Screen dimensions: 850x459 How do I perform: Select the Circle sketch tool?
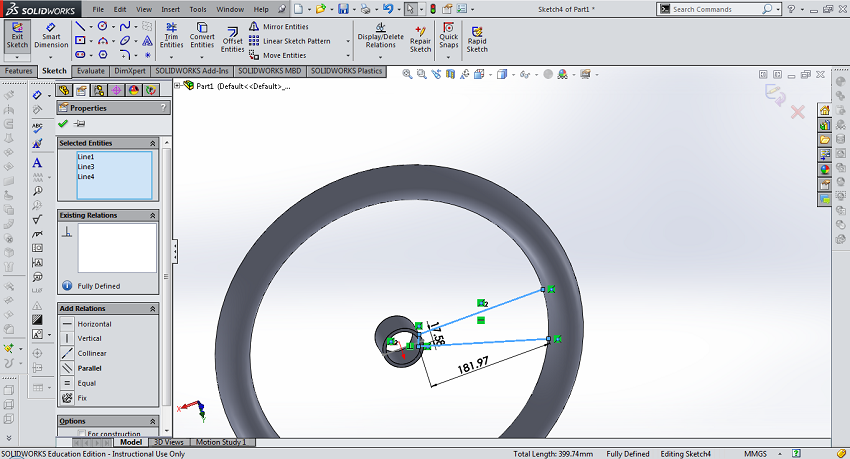coord(102,26)
